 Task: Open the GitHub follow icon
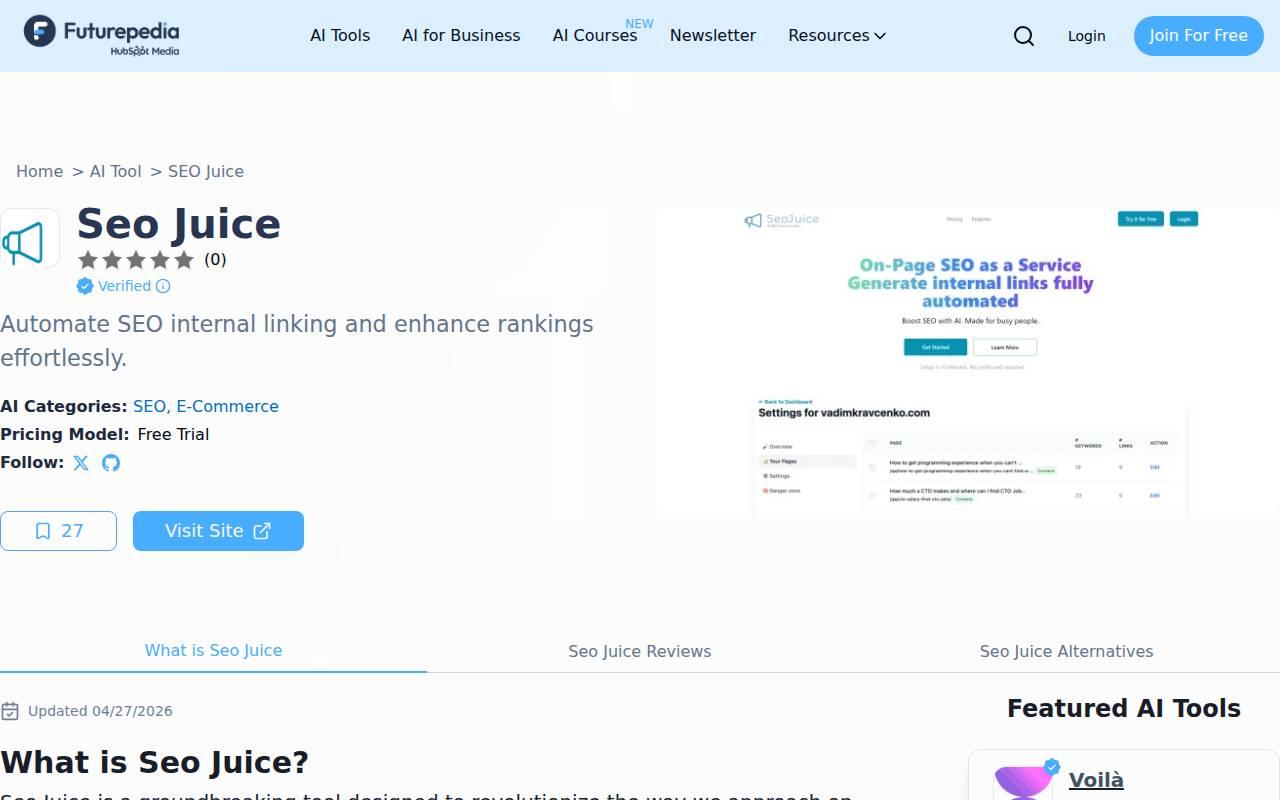coord(111,463)
